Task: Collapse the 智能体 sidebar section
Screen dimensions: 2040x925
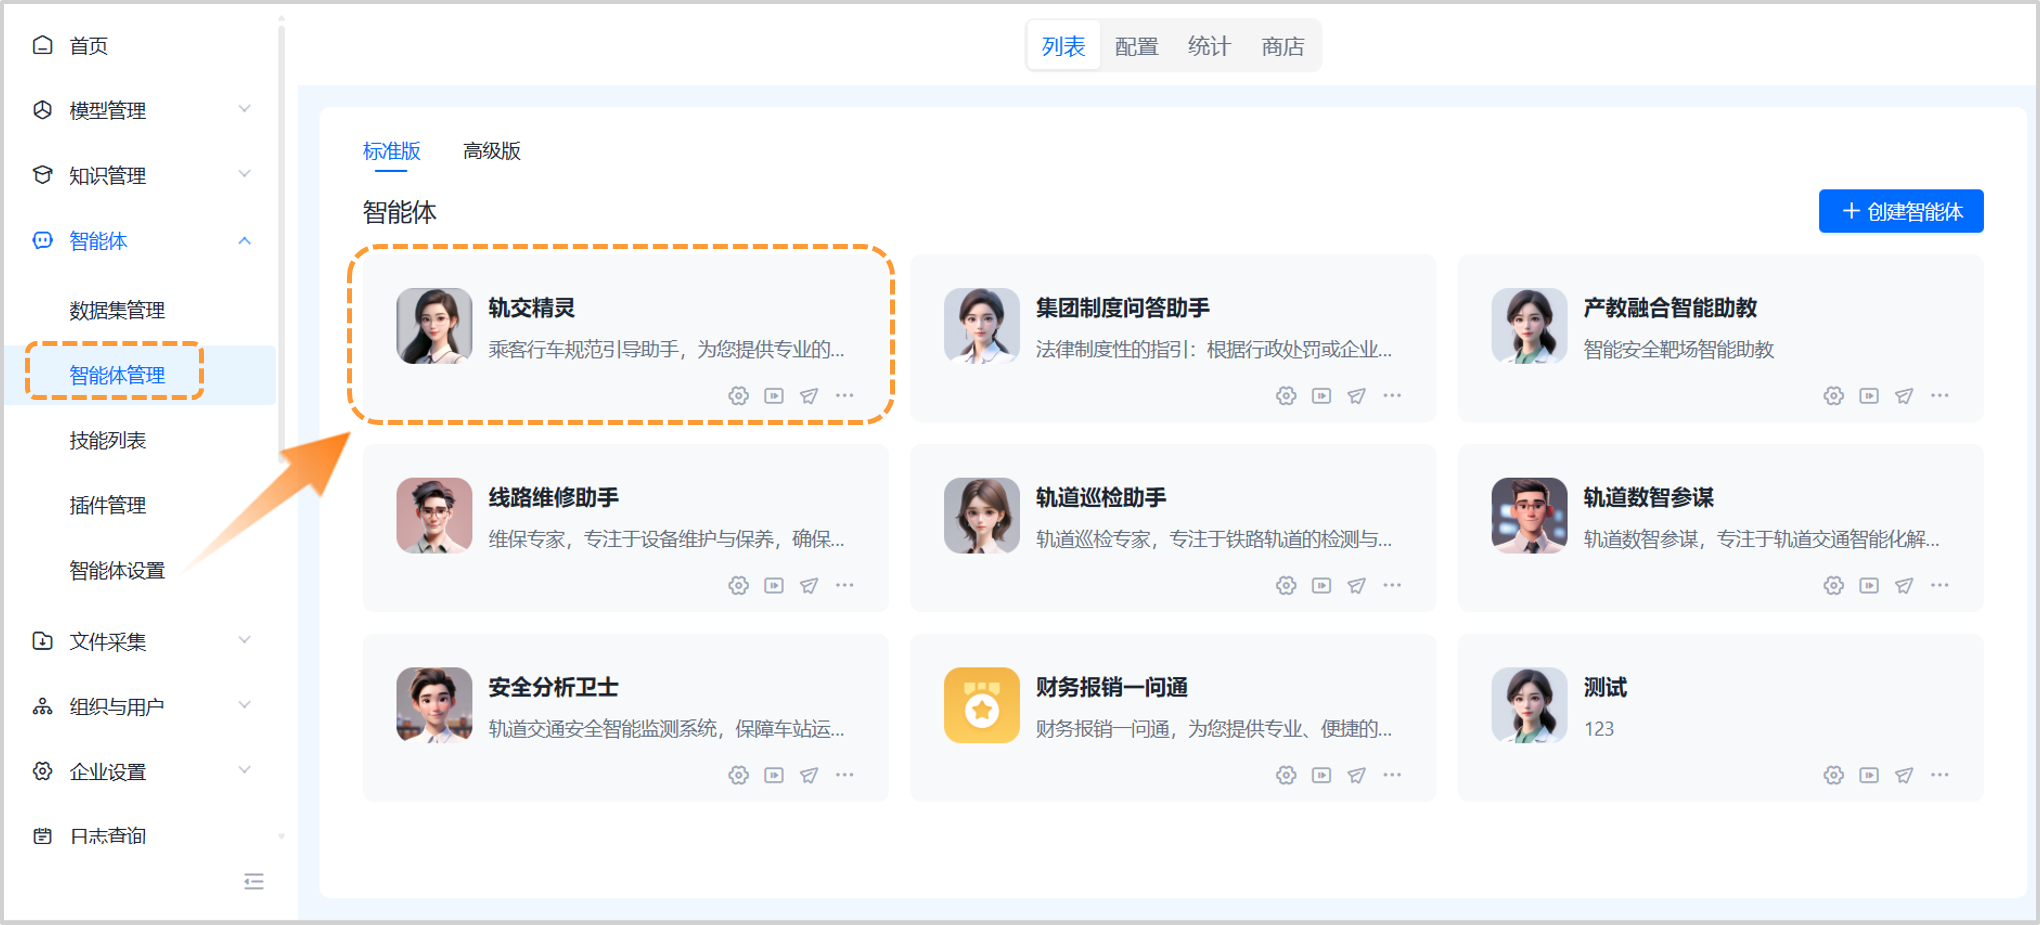Action: pos(244,241)
